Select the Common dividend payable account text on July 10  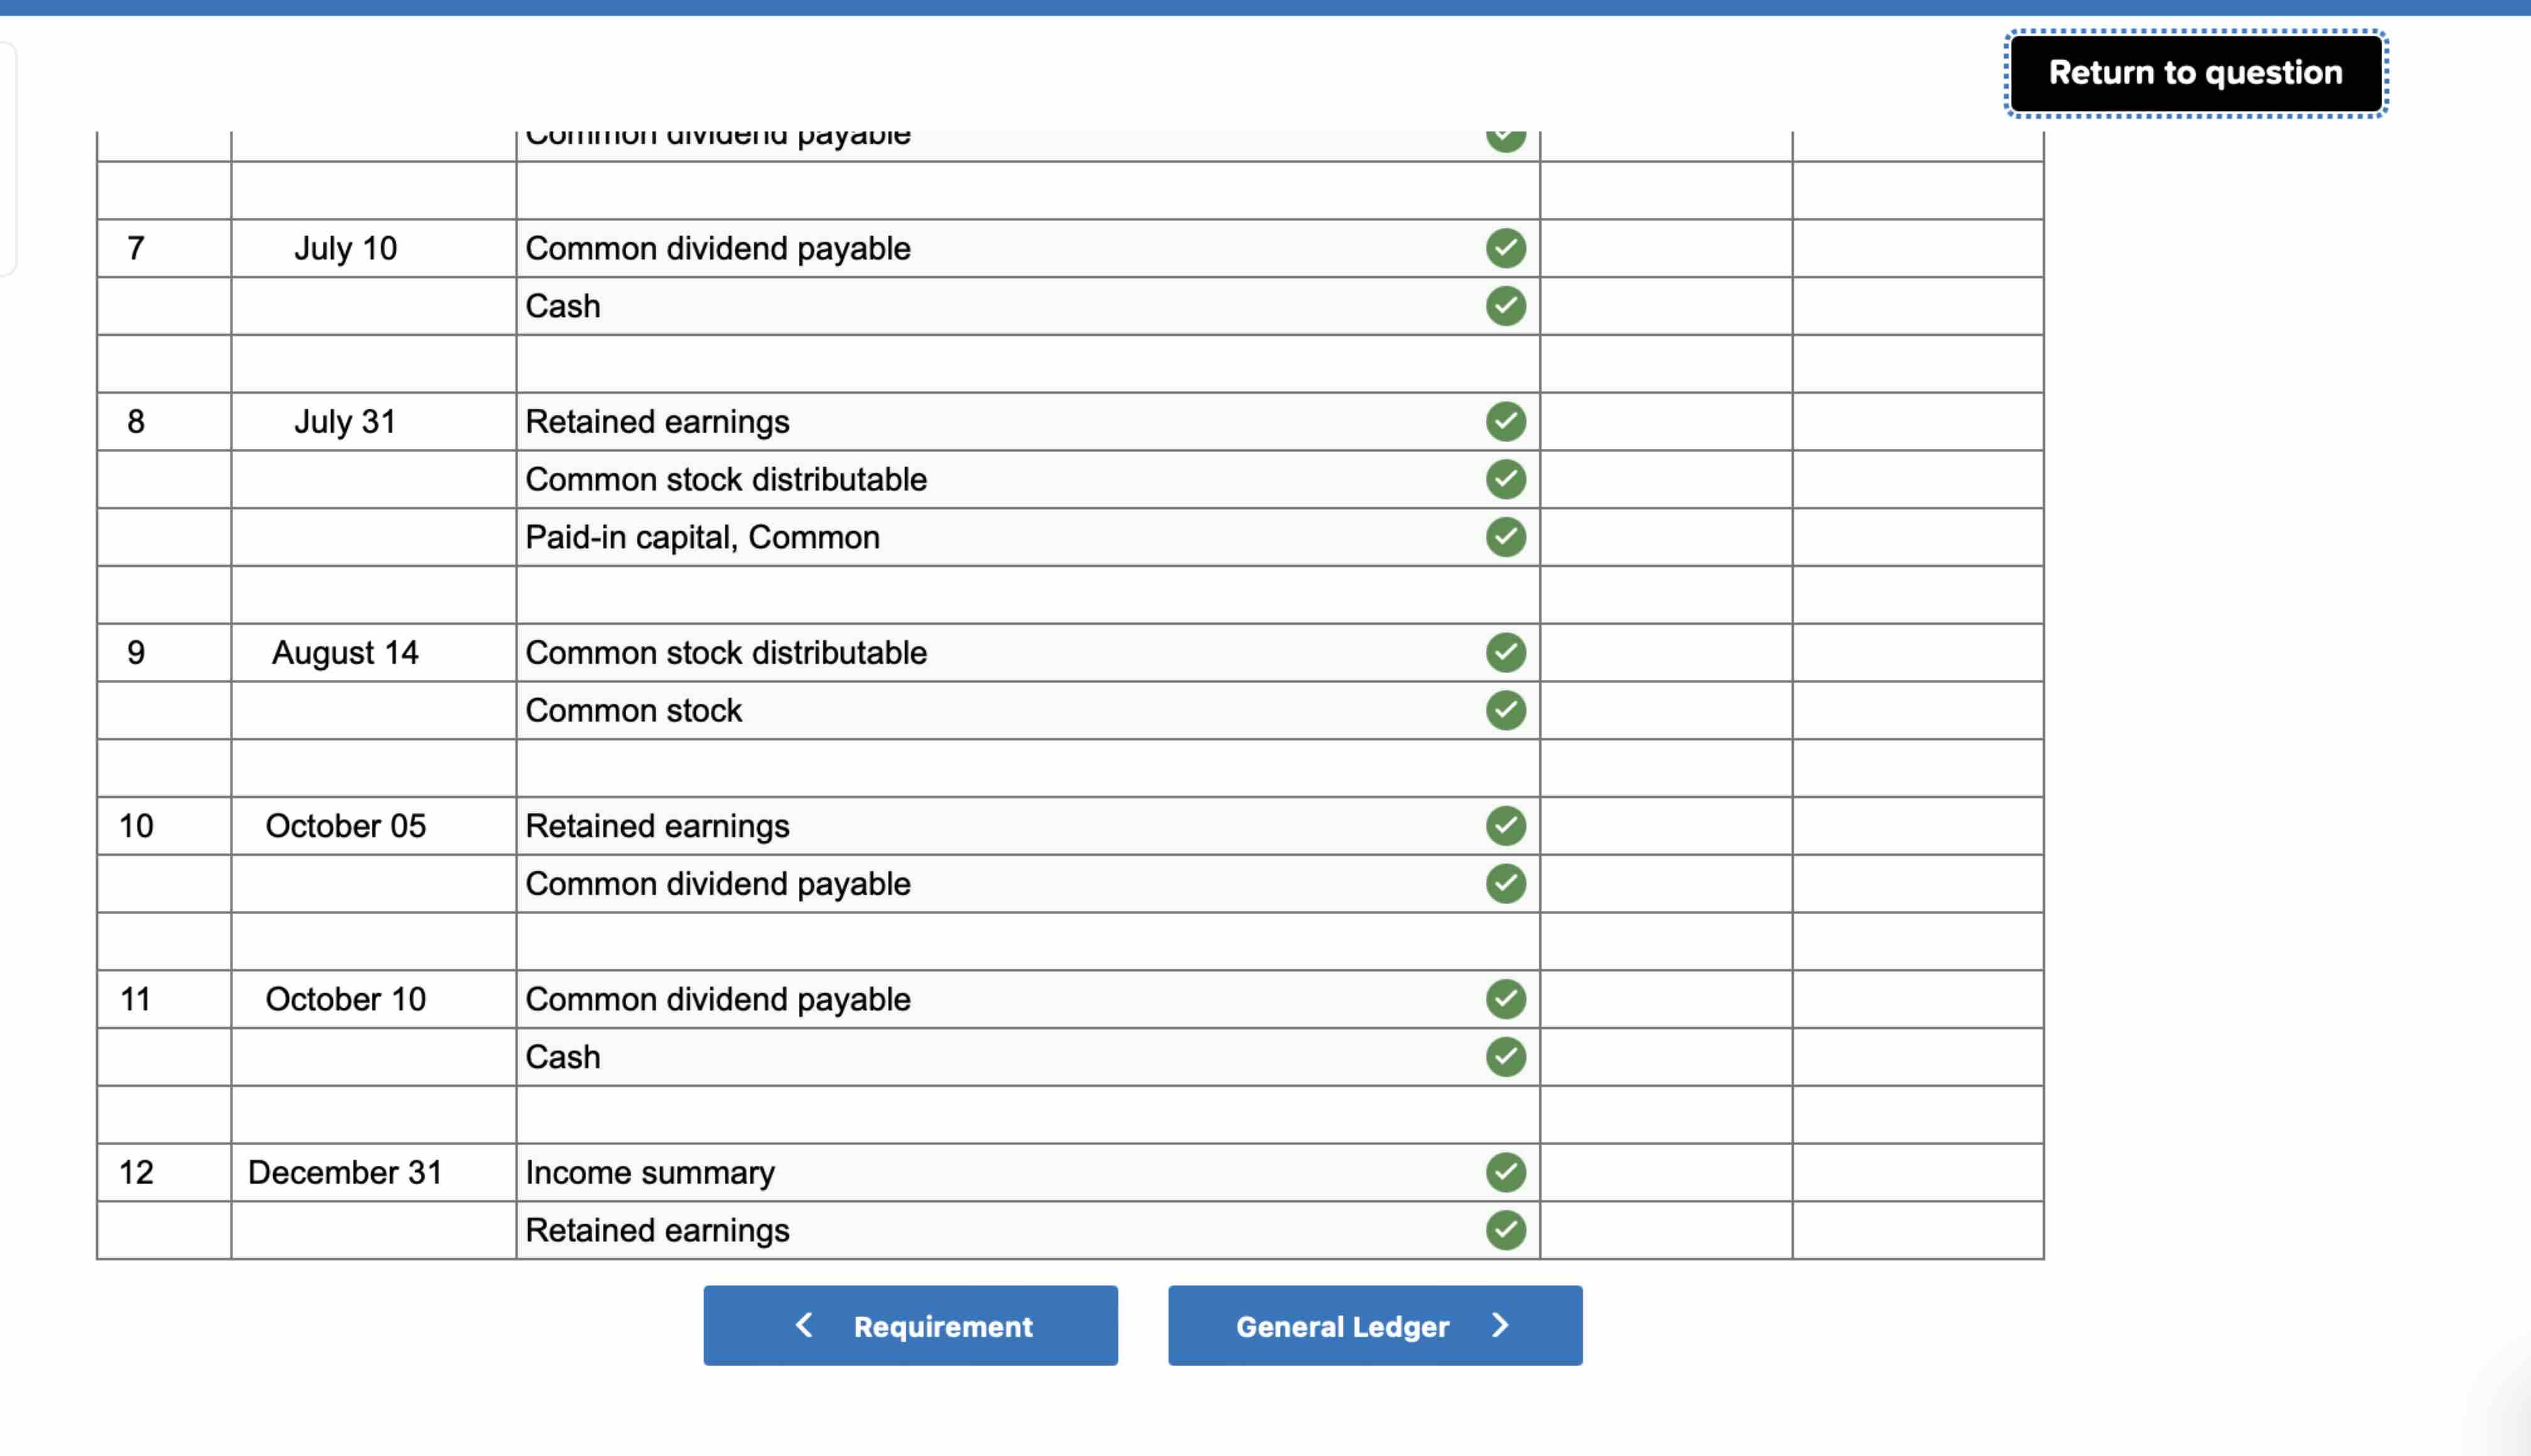[x=718, y=248]
